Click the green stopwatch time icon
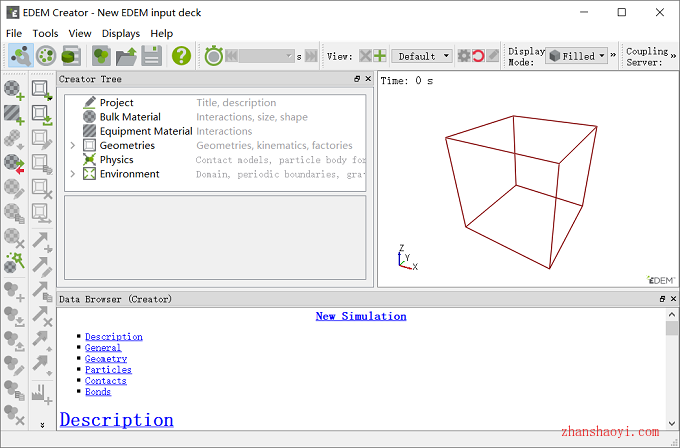This screenshot has height=448, width=680. click(213, 56)
